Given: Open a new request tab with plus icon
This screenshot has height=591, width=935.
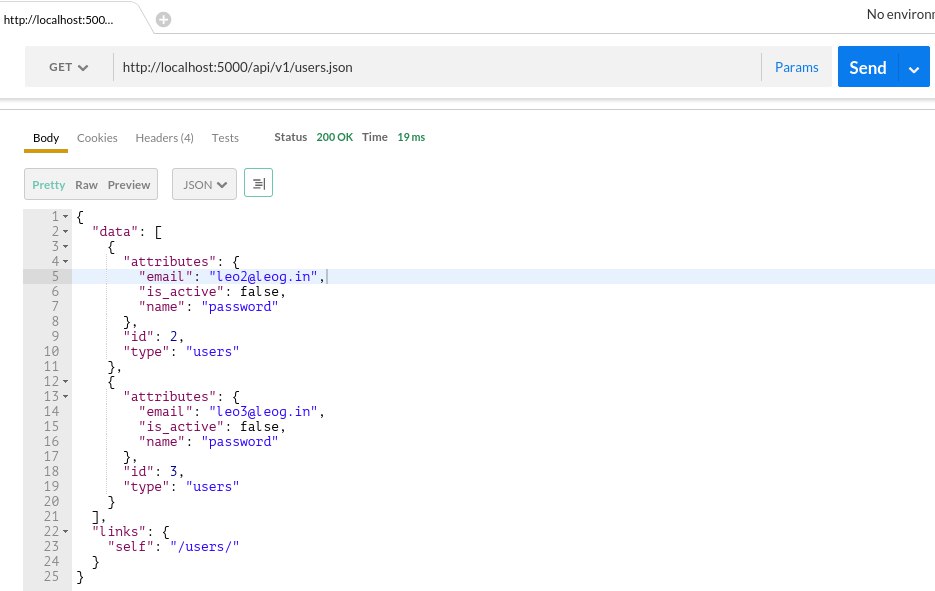Looking at the screenshot, I should click(x=163, y=20).
